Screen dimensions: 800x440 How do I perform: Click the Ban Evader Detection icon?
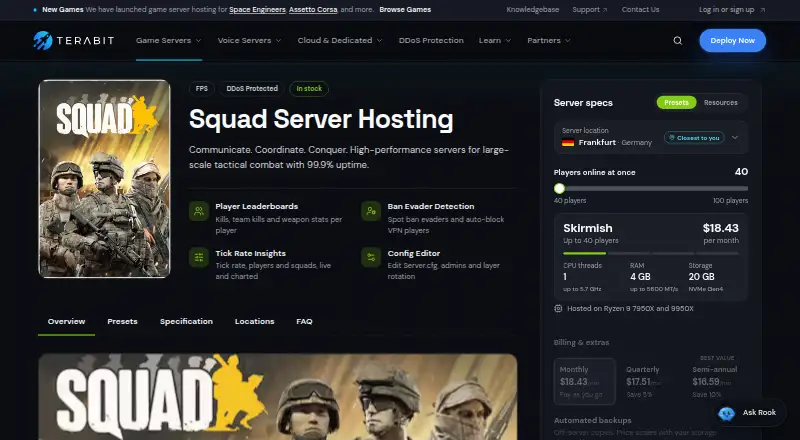pyautogui.click(x=371, y=211)
